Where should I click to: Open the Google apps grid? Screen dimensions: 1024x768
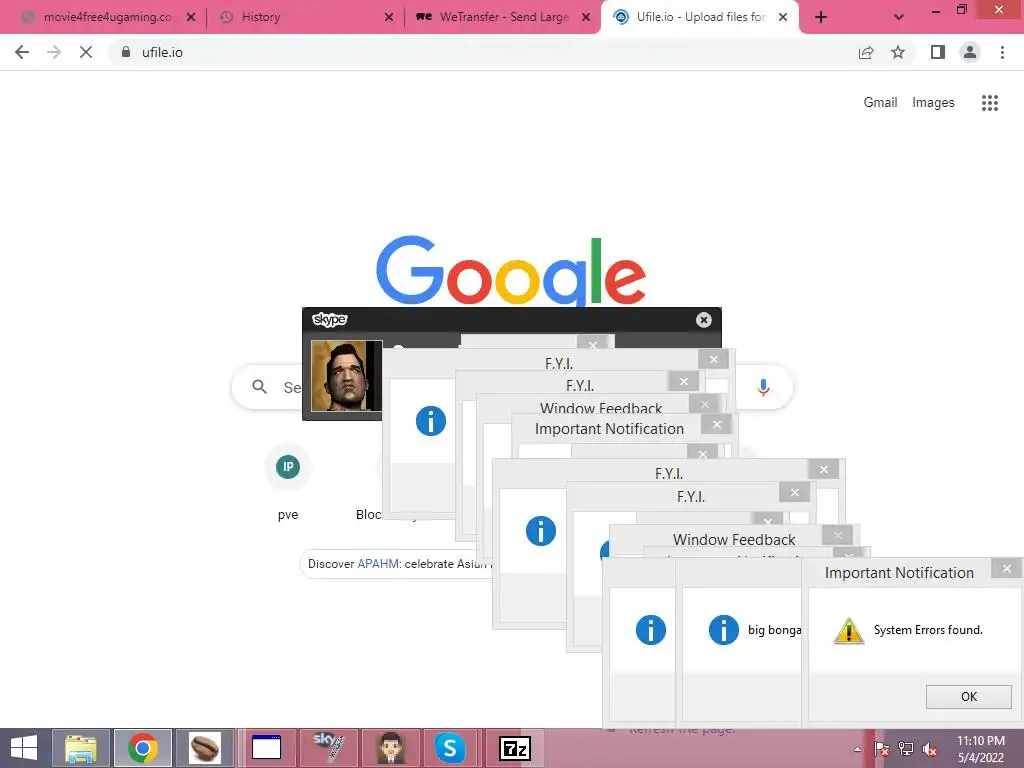tap(989, 103)
